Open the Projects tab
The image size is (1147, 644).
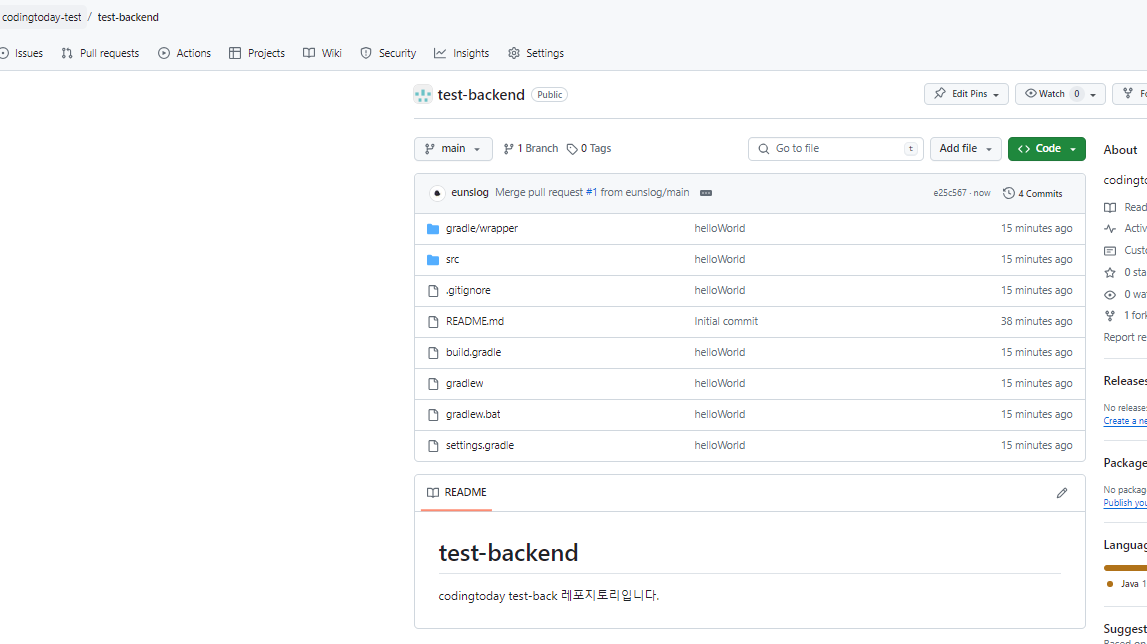257,53
